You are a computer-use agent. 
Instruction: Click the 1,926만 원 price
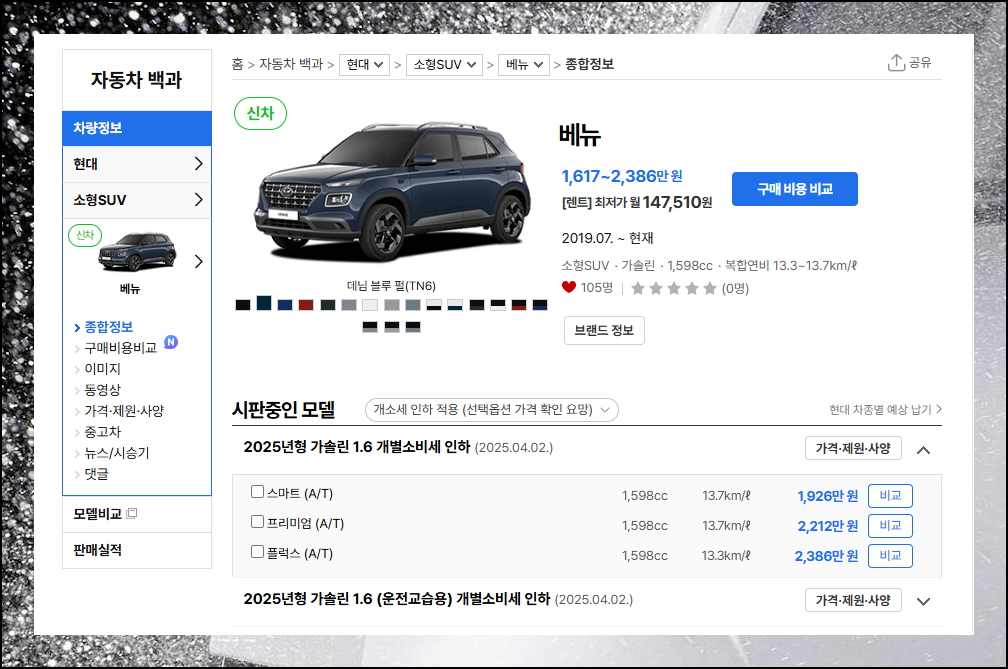(x=827, y=496)
